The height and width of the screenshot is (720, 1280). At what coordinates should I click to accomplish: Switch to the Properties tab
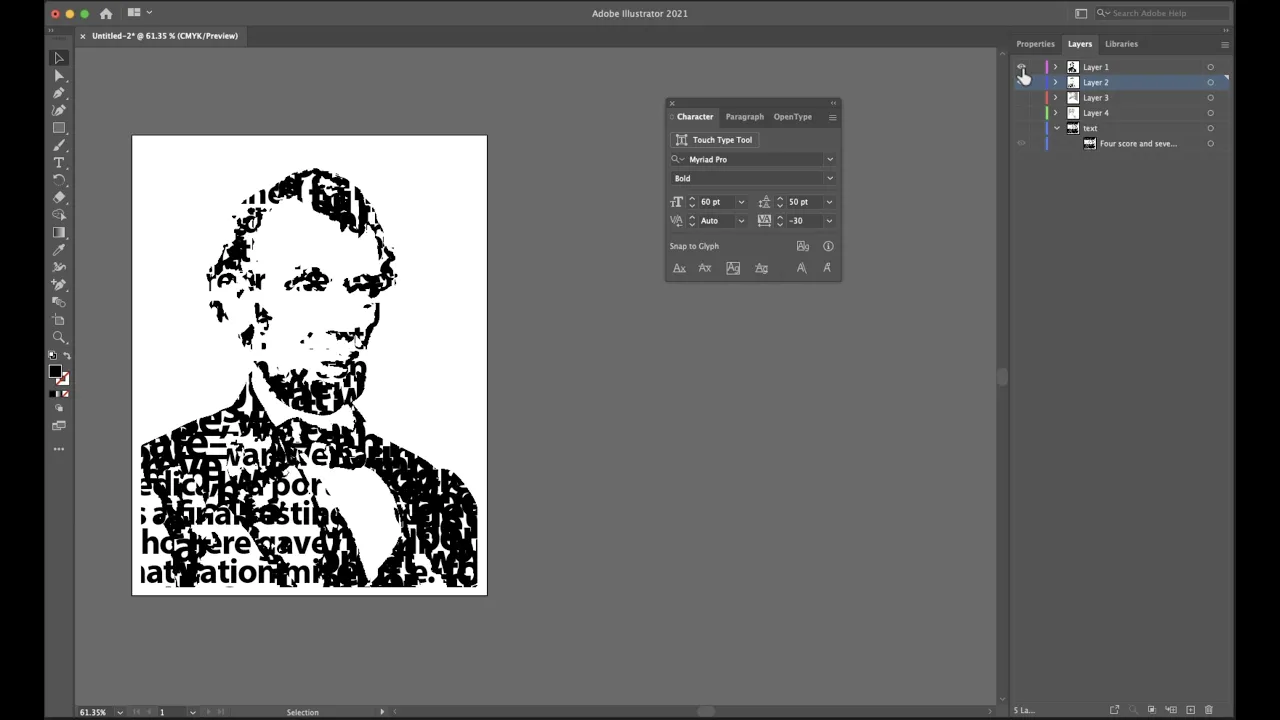pos(1035,44)
